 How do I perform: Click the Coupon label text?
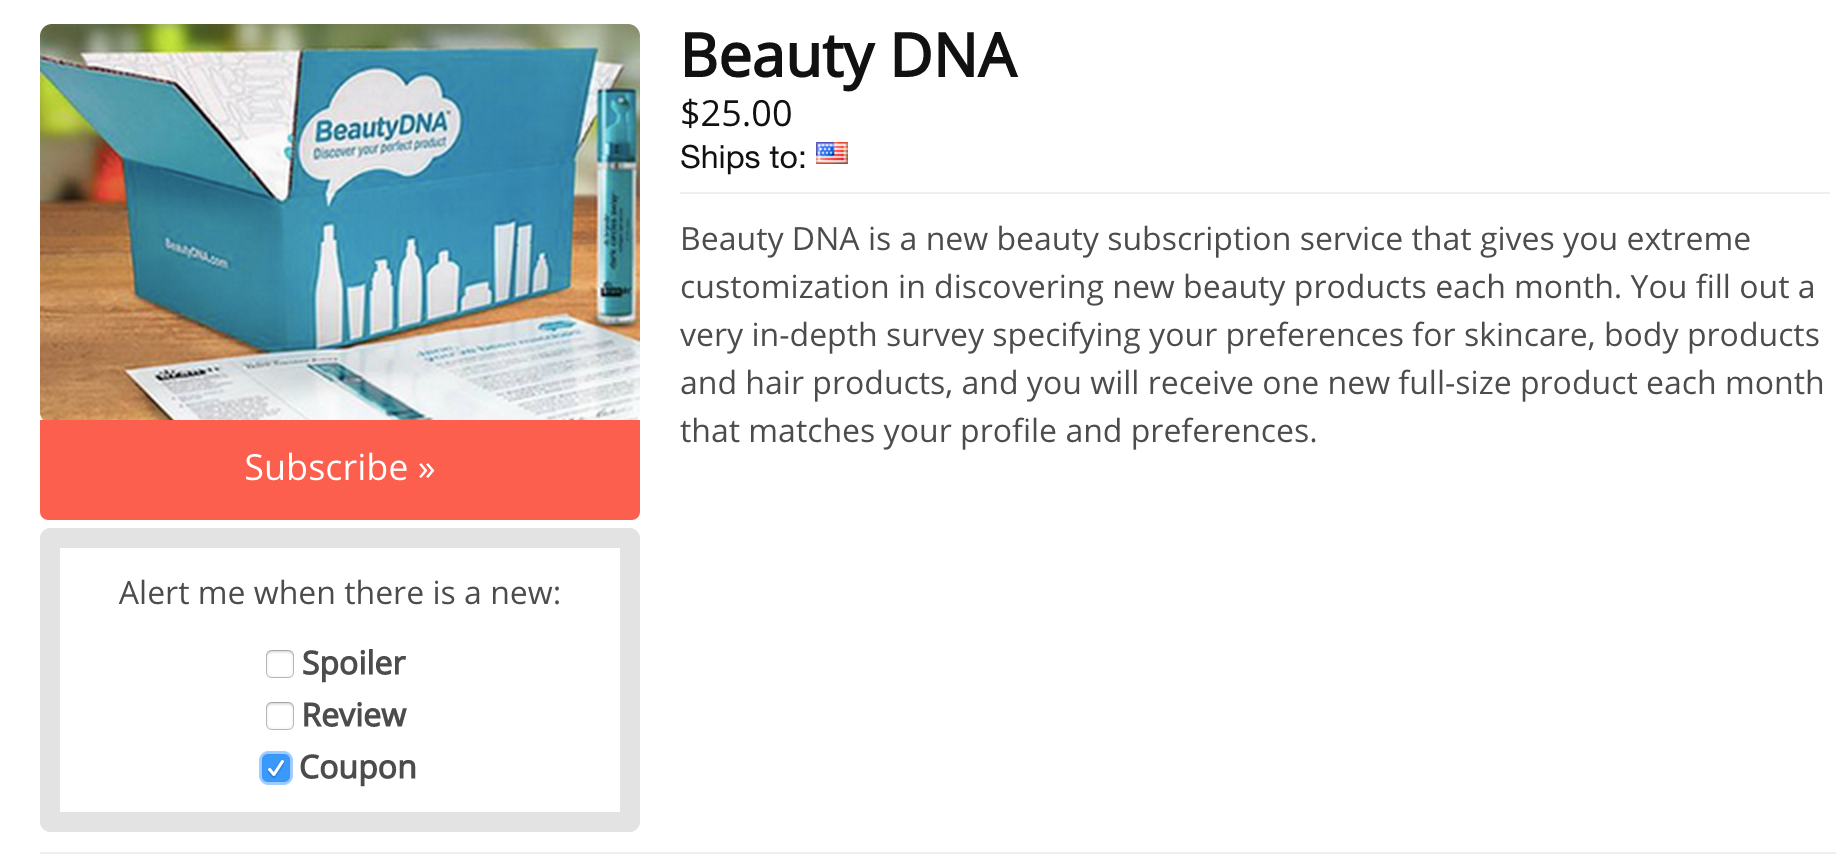pyautogui.click(x=358, y=768)
